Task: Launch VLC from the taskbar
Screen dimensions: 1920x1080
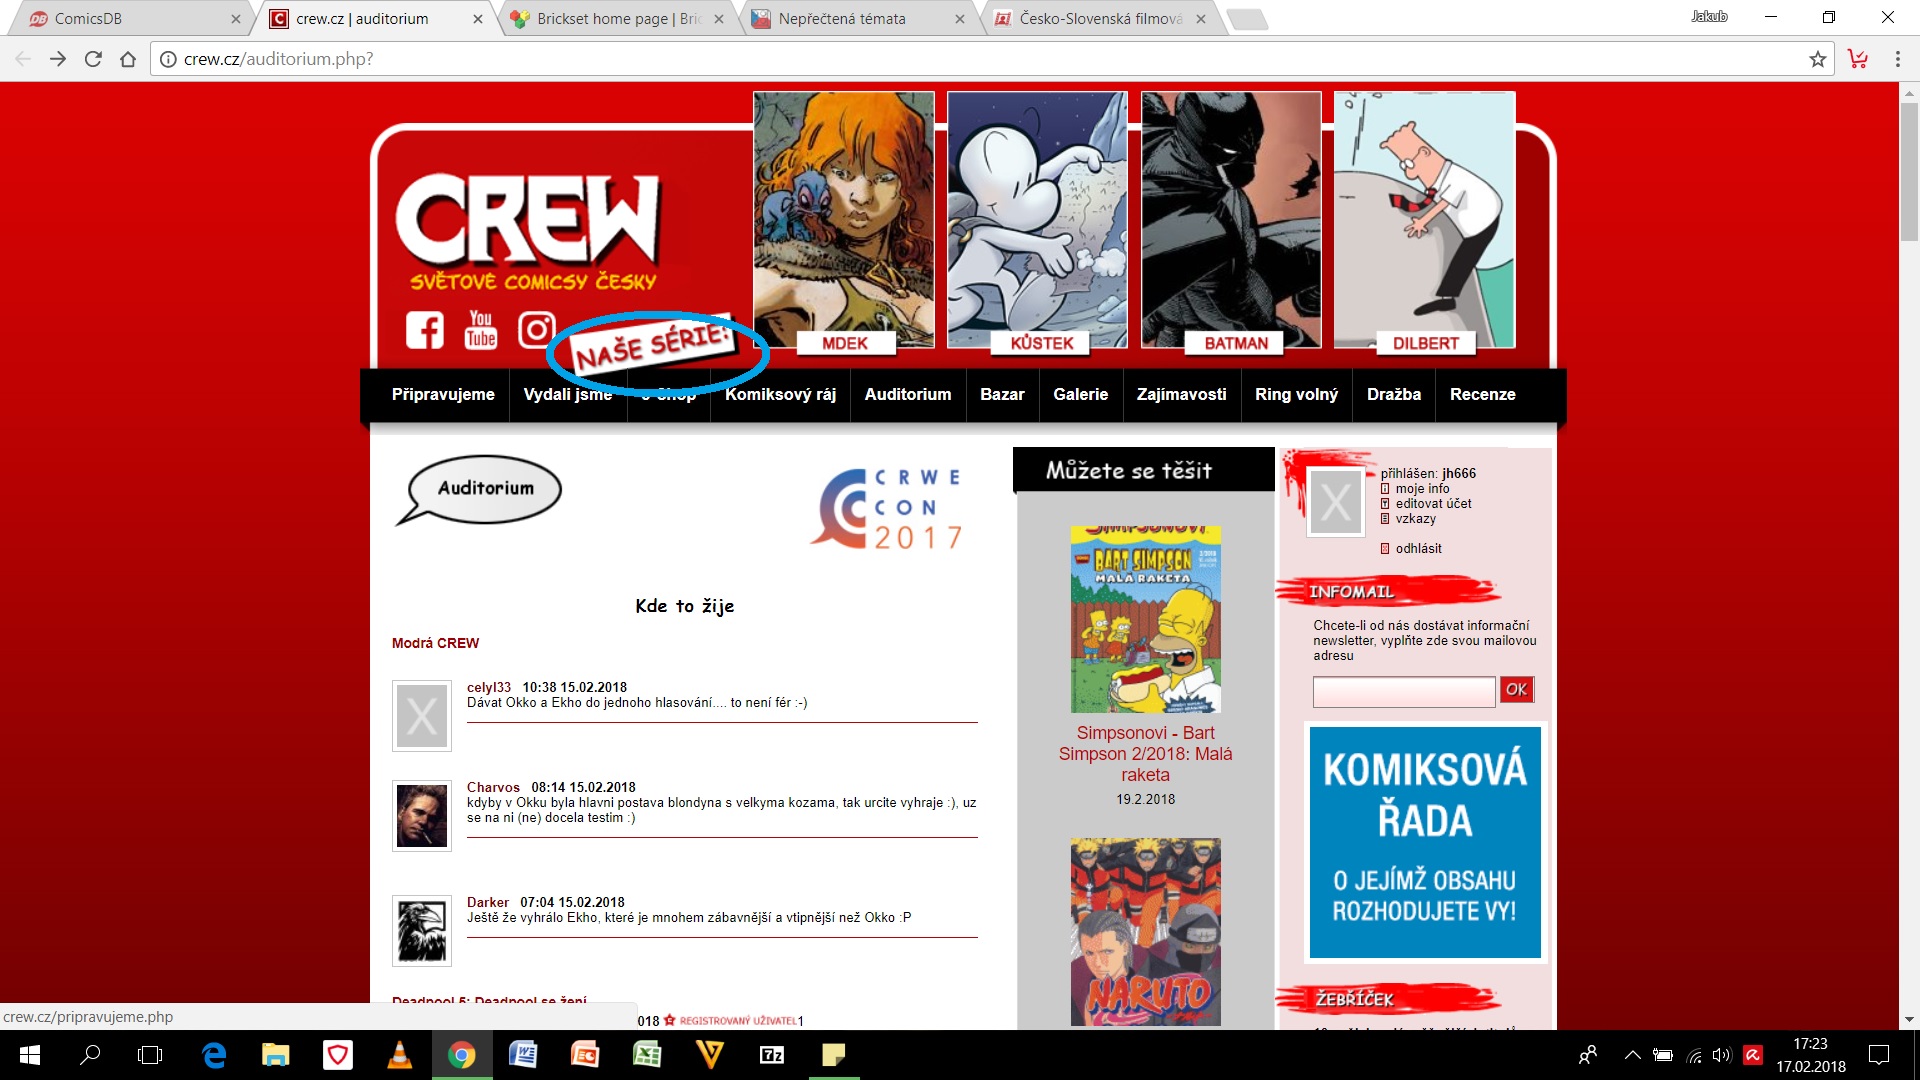Action: click(x=399, y=1054)
